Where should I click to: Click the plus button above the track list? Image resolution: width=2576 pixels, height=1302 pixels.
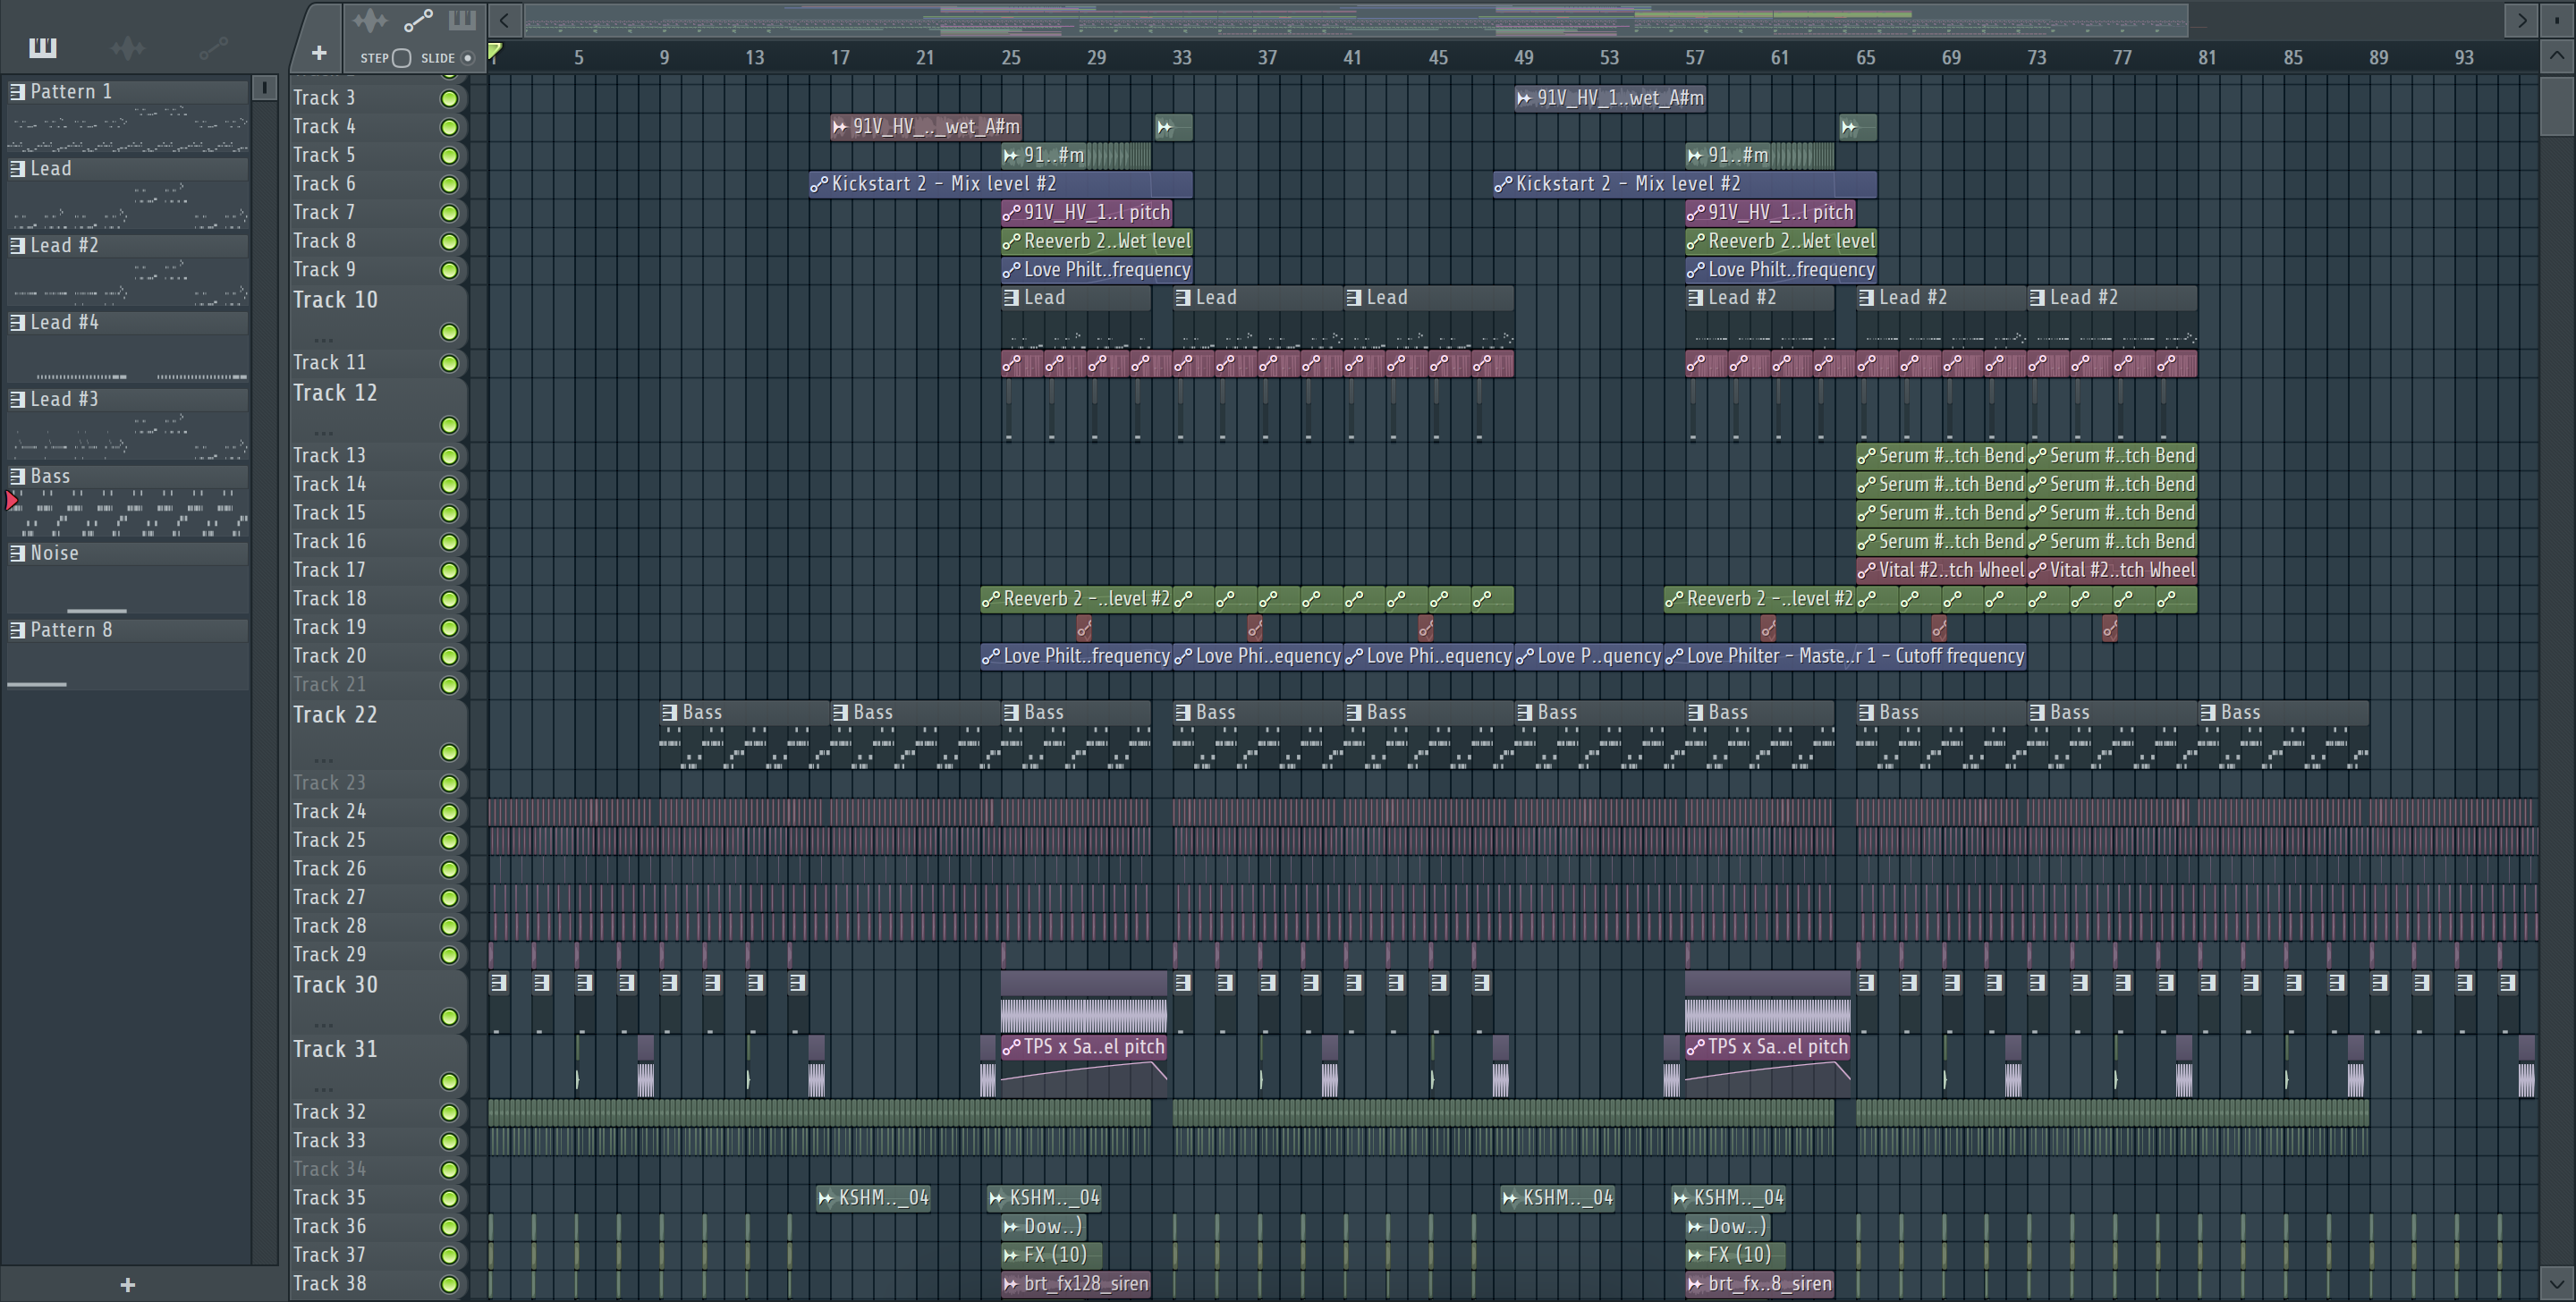click(x=319, y=53)
